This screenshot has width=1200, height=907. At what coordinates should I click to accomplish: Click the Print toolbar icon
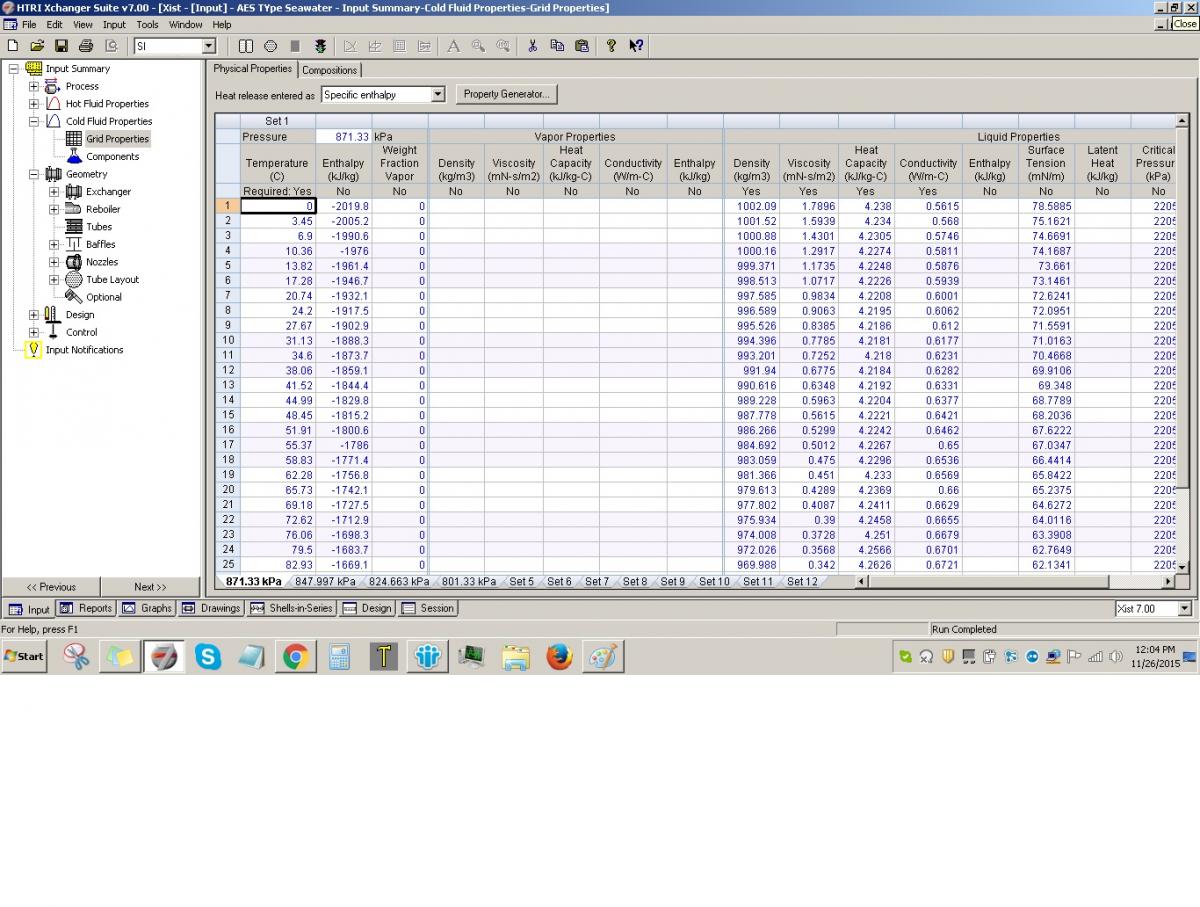pos(86,46)
